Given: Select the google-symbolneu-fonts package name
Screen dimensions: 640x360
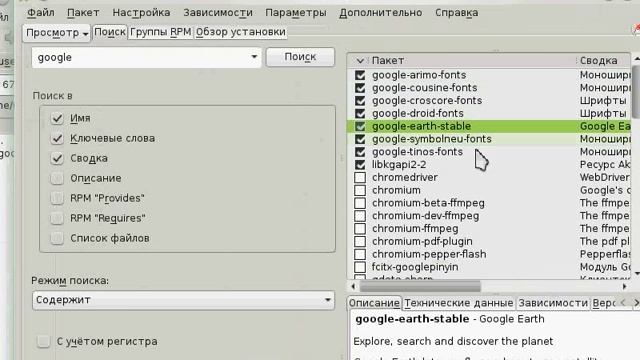Looking at the screenshot, I should pyautogui.click(x=431, y=139).
